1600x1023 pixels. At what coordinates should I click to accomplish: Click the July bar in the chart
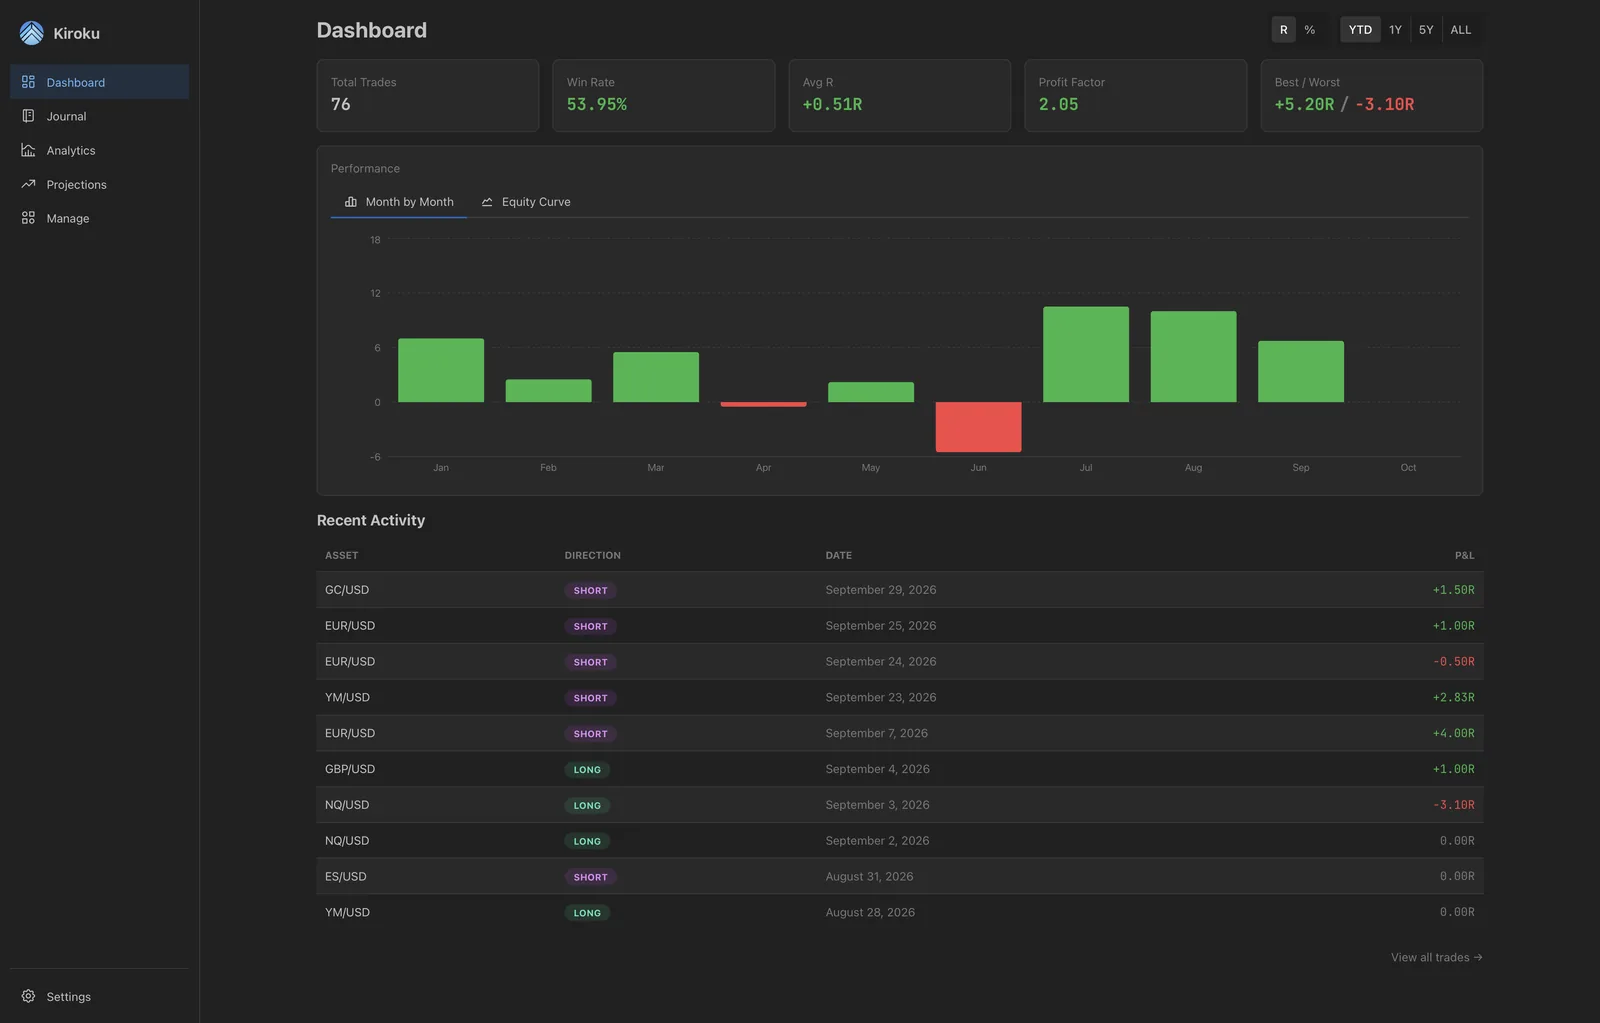tap(1086, 354)
